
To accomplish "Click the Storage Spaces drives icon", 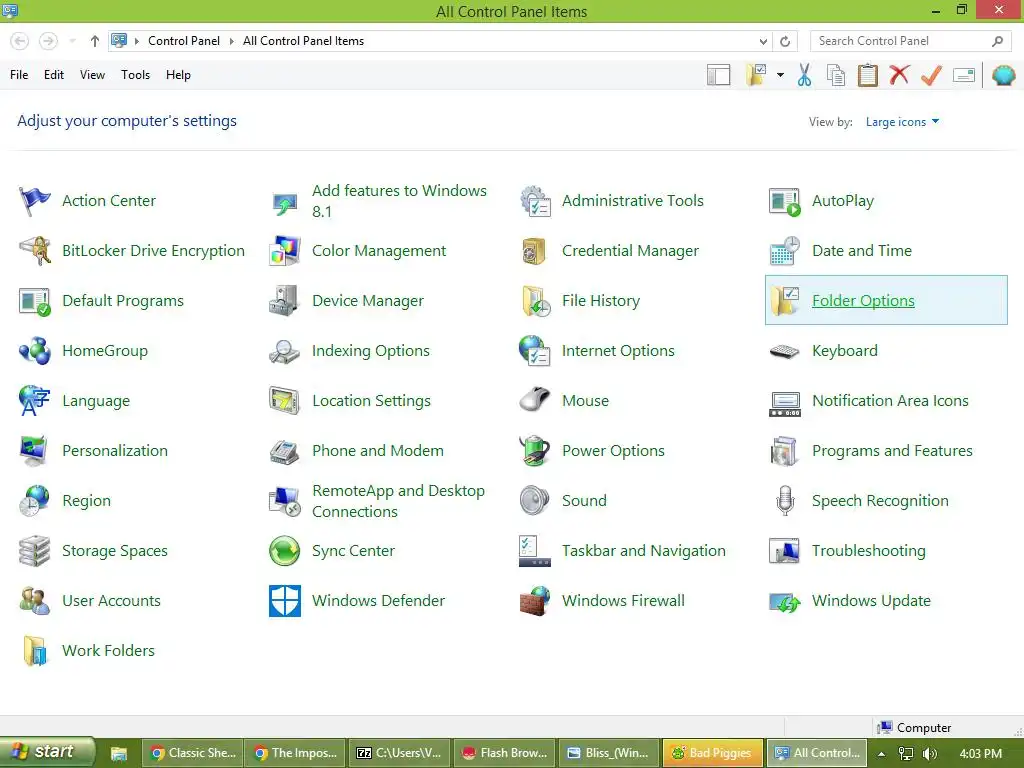I will tap(35, 551).
